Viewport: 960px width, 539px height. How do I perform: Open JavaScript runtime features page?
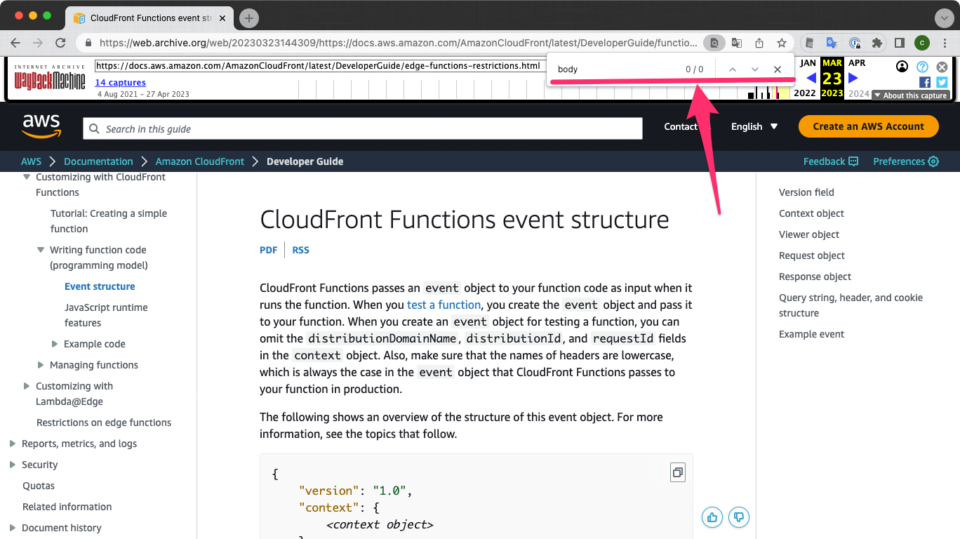coord(106,315)
